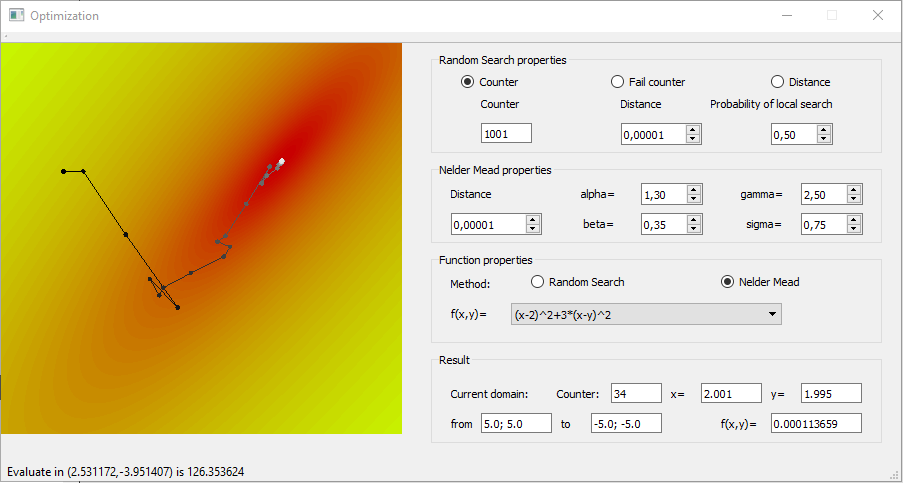Increase the gamma value
Image resolution: width=903 pixels, height=483 pixels.
(854, 190)
